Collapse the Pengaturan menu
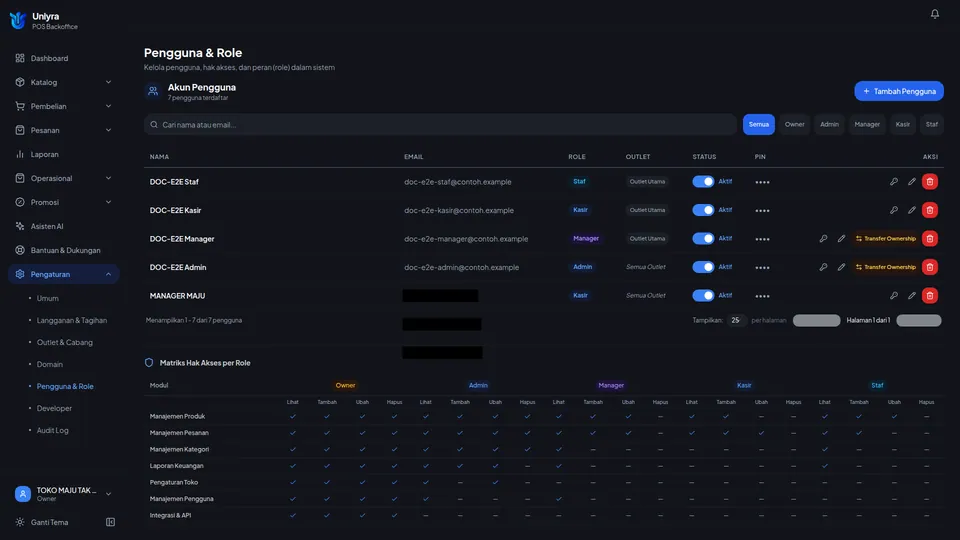960x540 pixels. click(64, 274)
